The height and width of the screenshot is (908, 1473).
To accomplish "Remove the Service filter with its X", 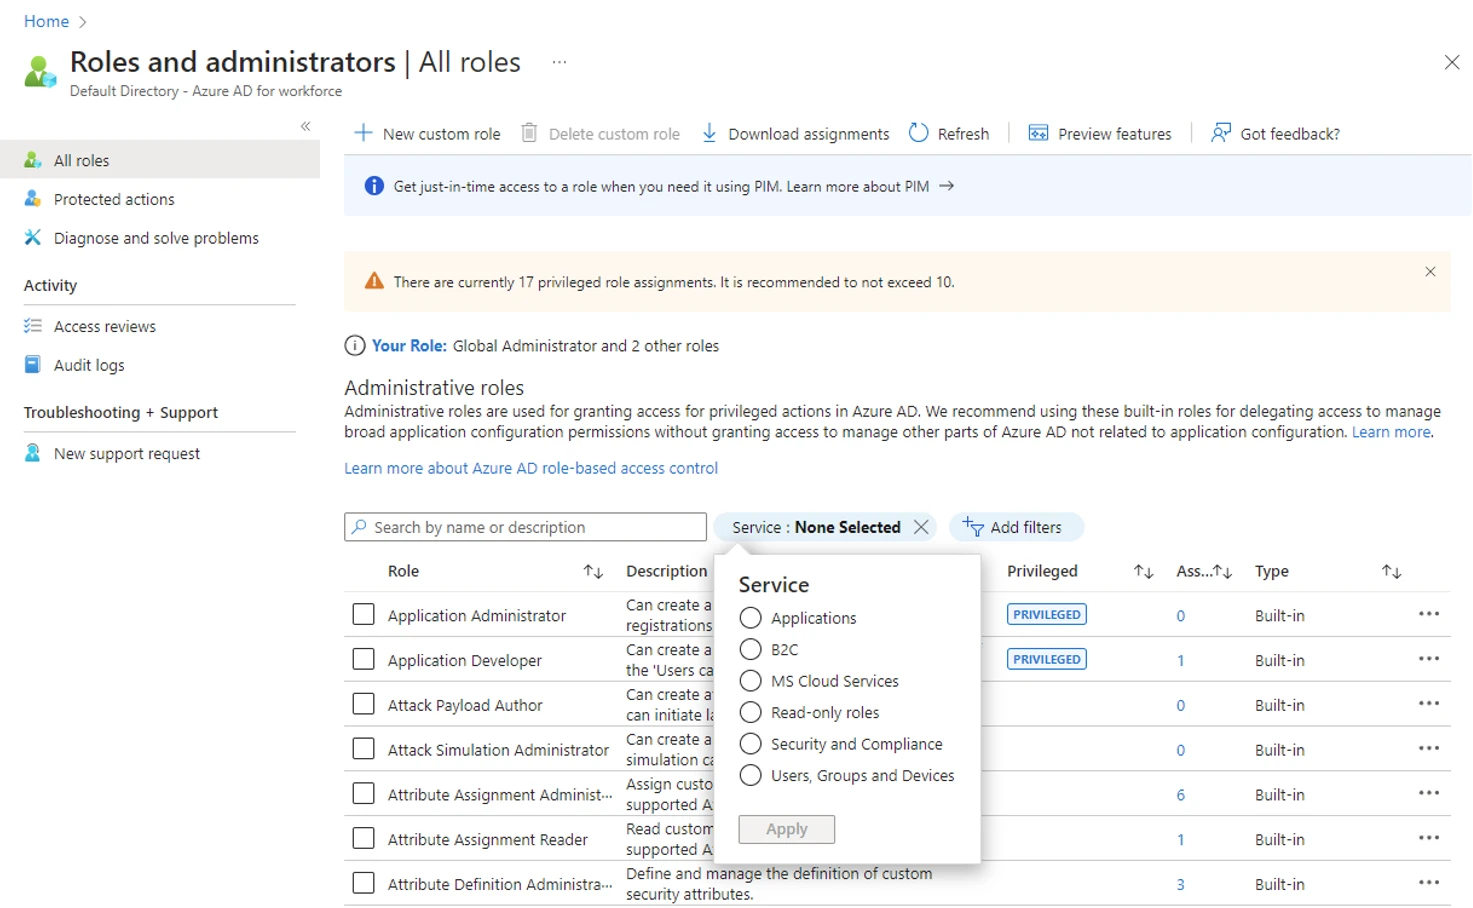I will [x=921, y=527].
